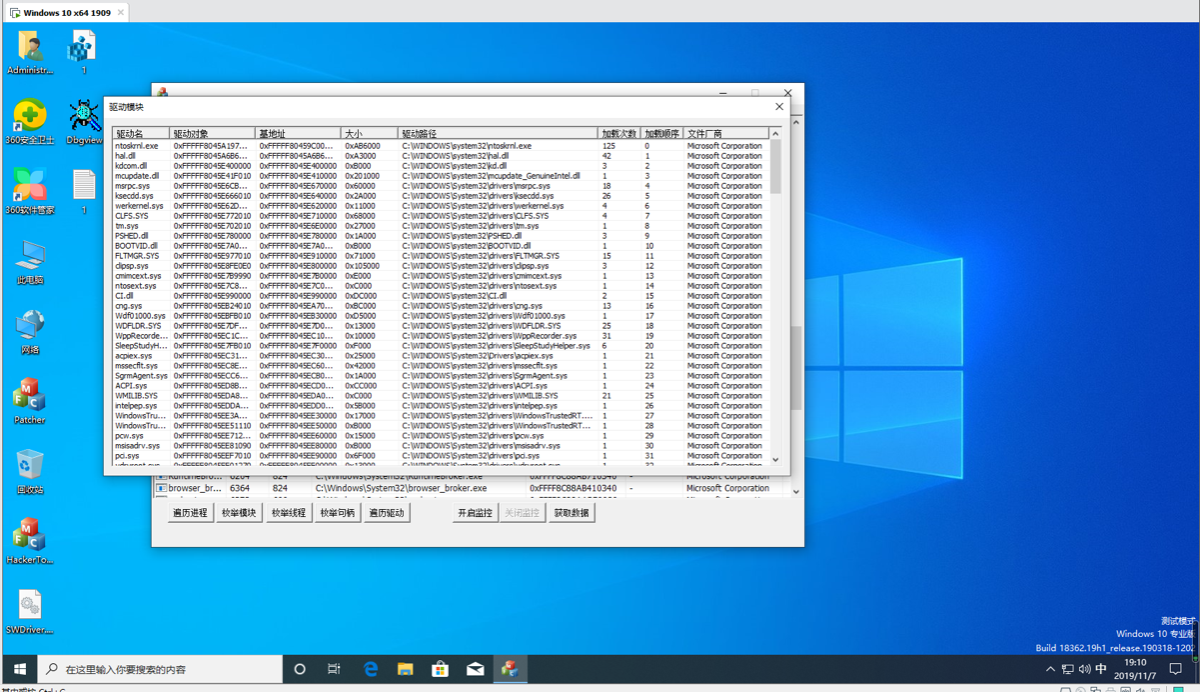The image size is (1200, 692).
Task: Sort by the 驱动对象 column header
Action: tap(213, 133)
